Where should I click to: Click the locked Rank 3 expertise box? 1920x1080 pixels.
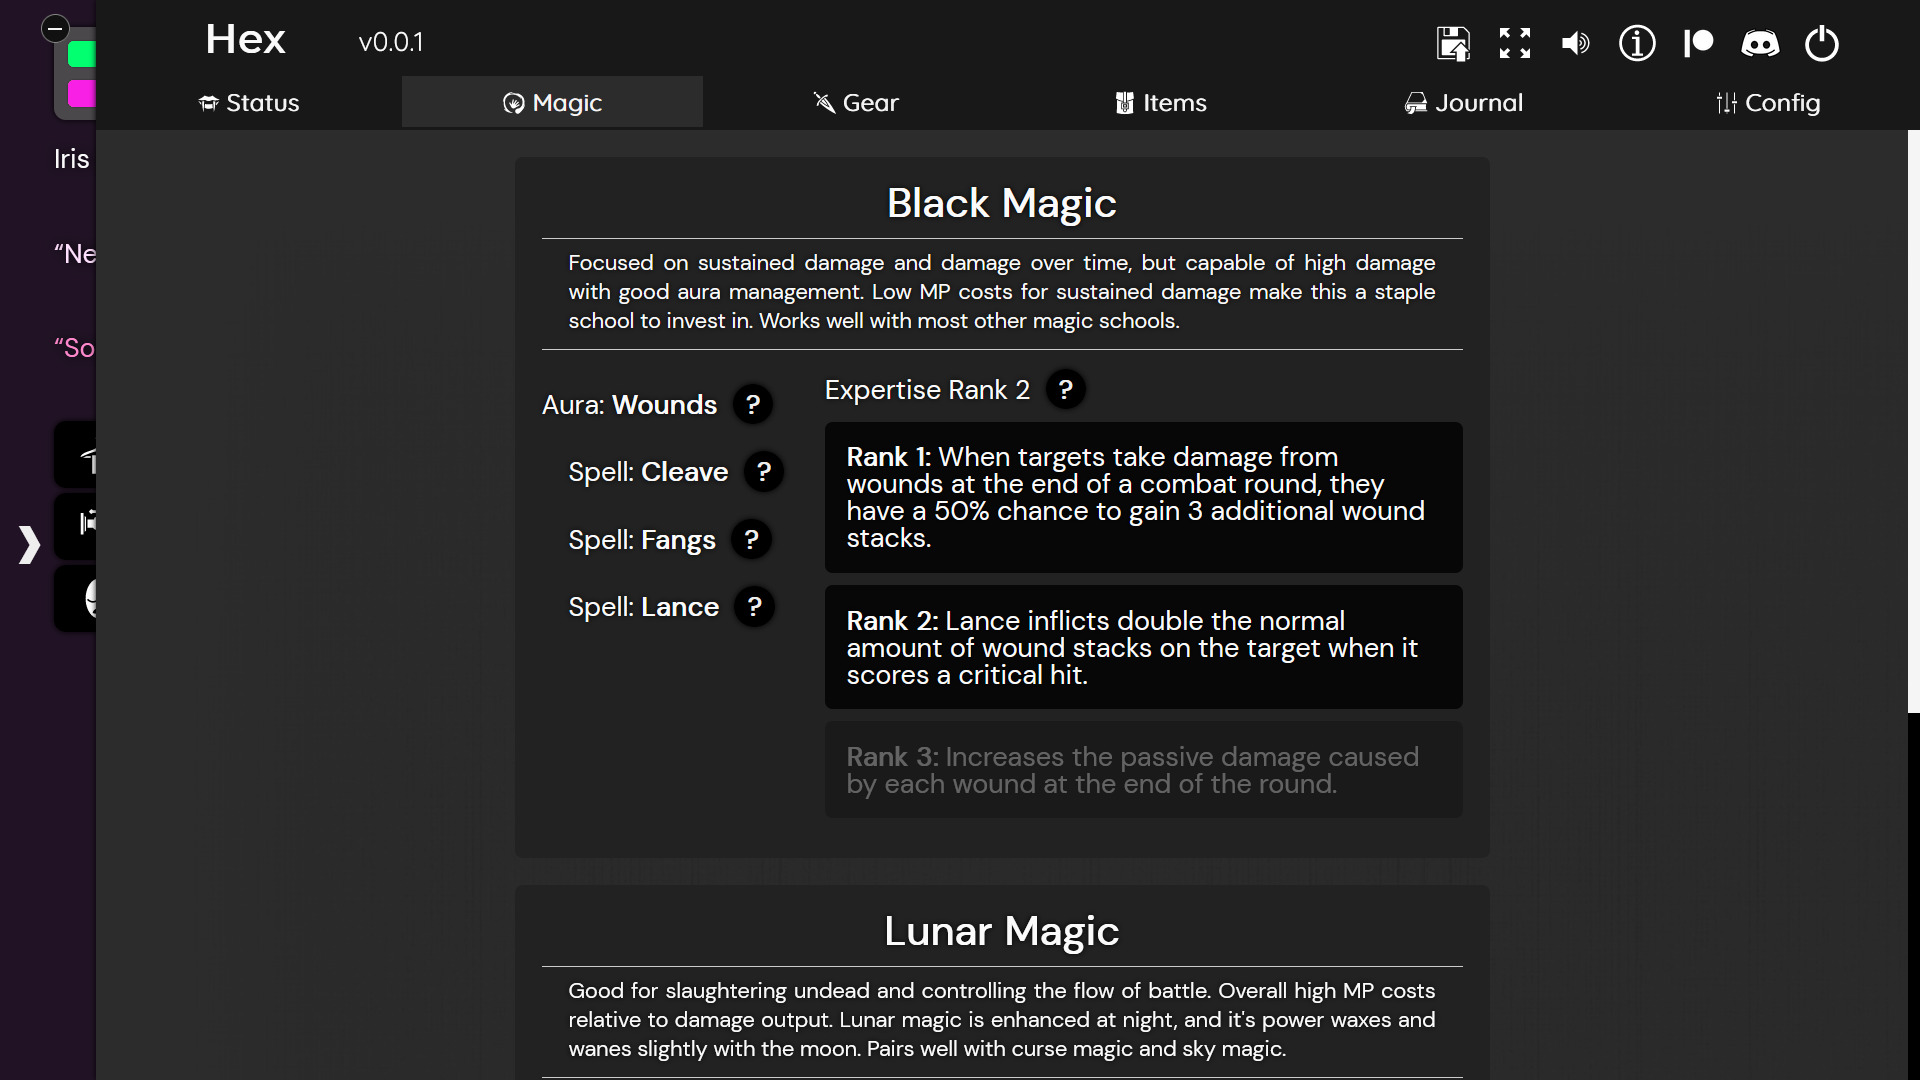point(1143,770)
